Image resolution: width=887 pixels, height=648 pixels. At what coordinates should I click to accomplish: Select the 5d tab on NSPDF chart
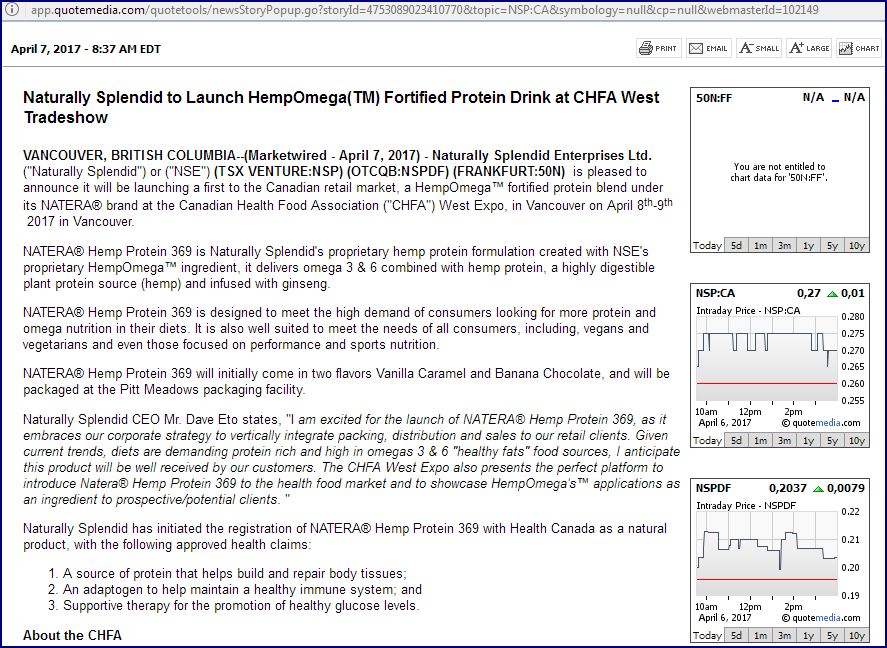coord(736,636)
